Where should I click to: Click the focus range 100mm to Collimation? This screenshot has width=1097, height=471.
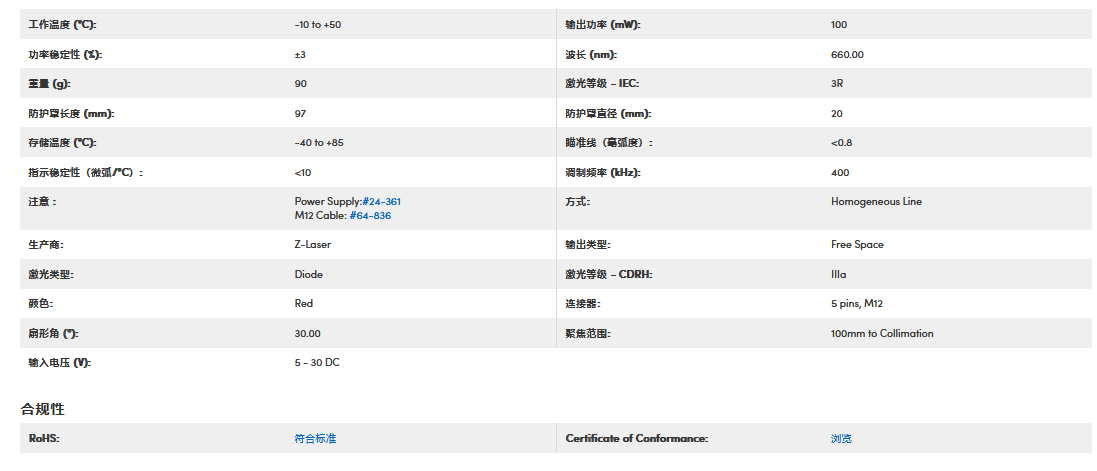pyautogui.click(x=881, y=334)
